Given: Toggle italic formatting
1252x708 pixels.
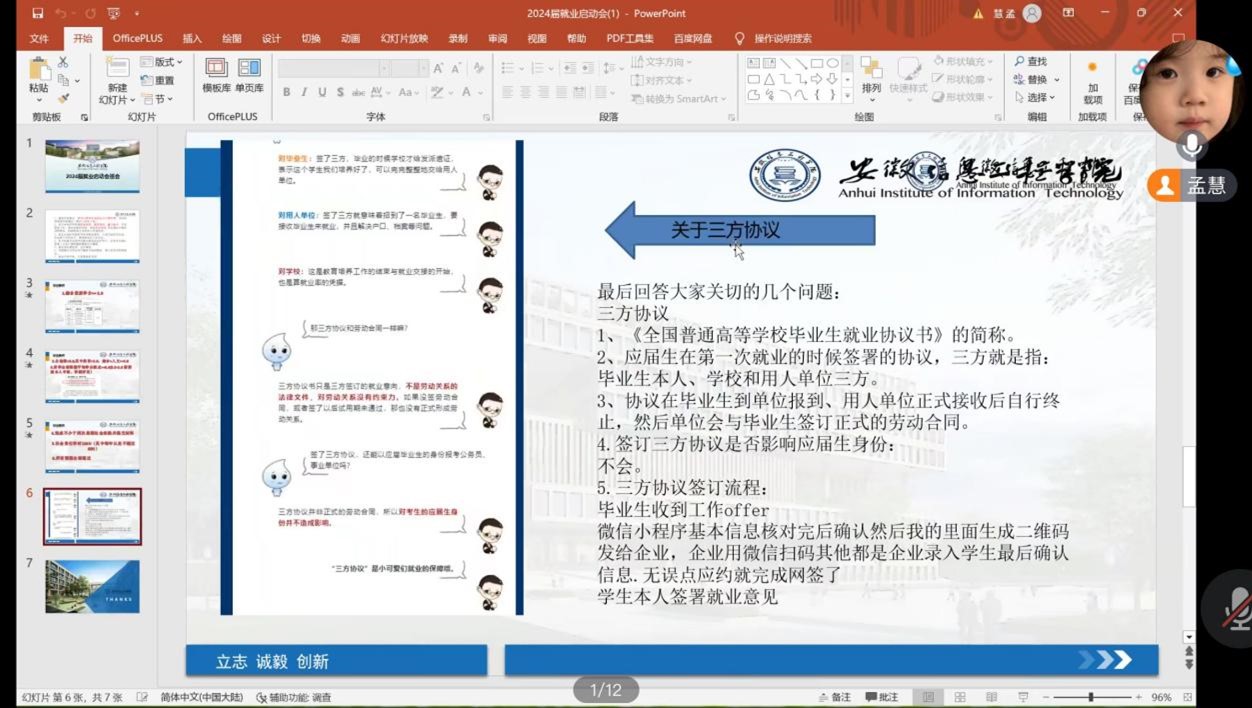Looking at the screenshot, I should [304, 92].
